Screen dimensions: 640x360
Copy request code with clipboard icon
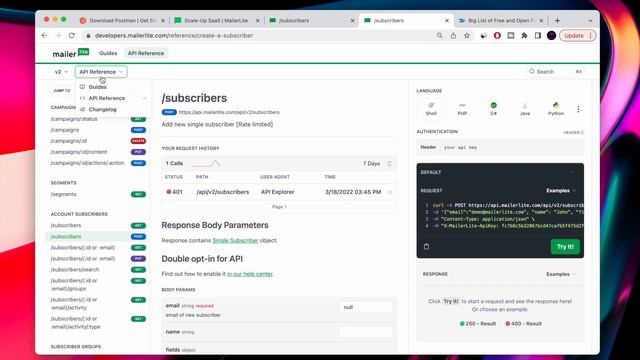[x=427, y=247]
